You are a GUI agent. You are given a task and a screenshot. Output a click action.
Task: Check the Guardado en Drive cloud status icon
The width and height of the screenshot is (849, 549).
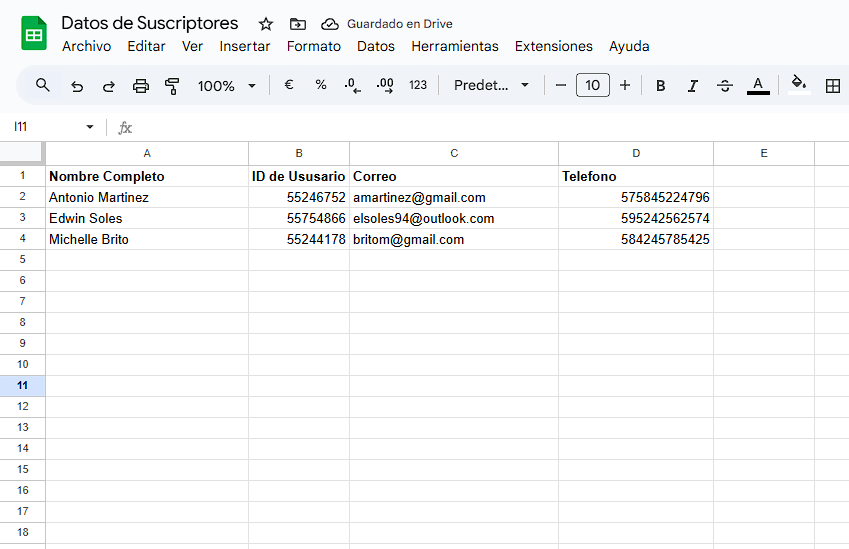point(330,24)
